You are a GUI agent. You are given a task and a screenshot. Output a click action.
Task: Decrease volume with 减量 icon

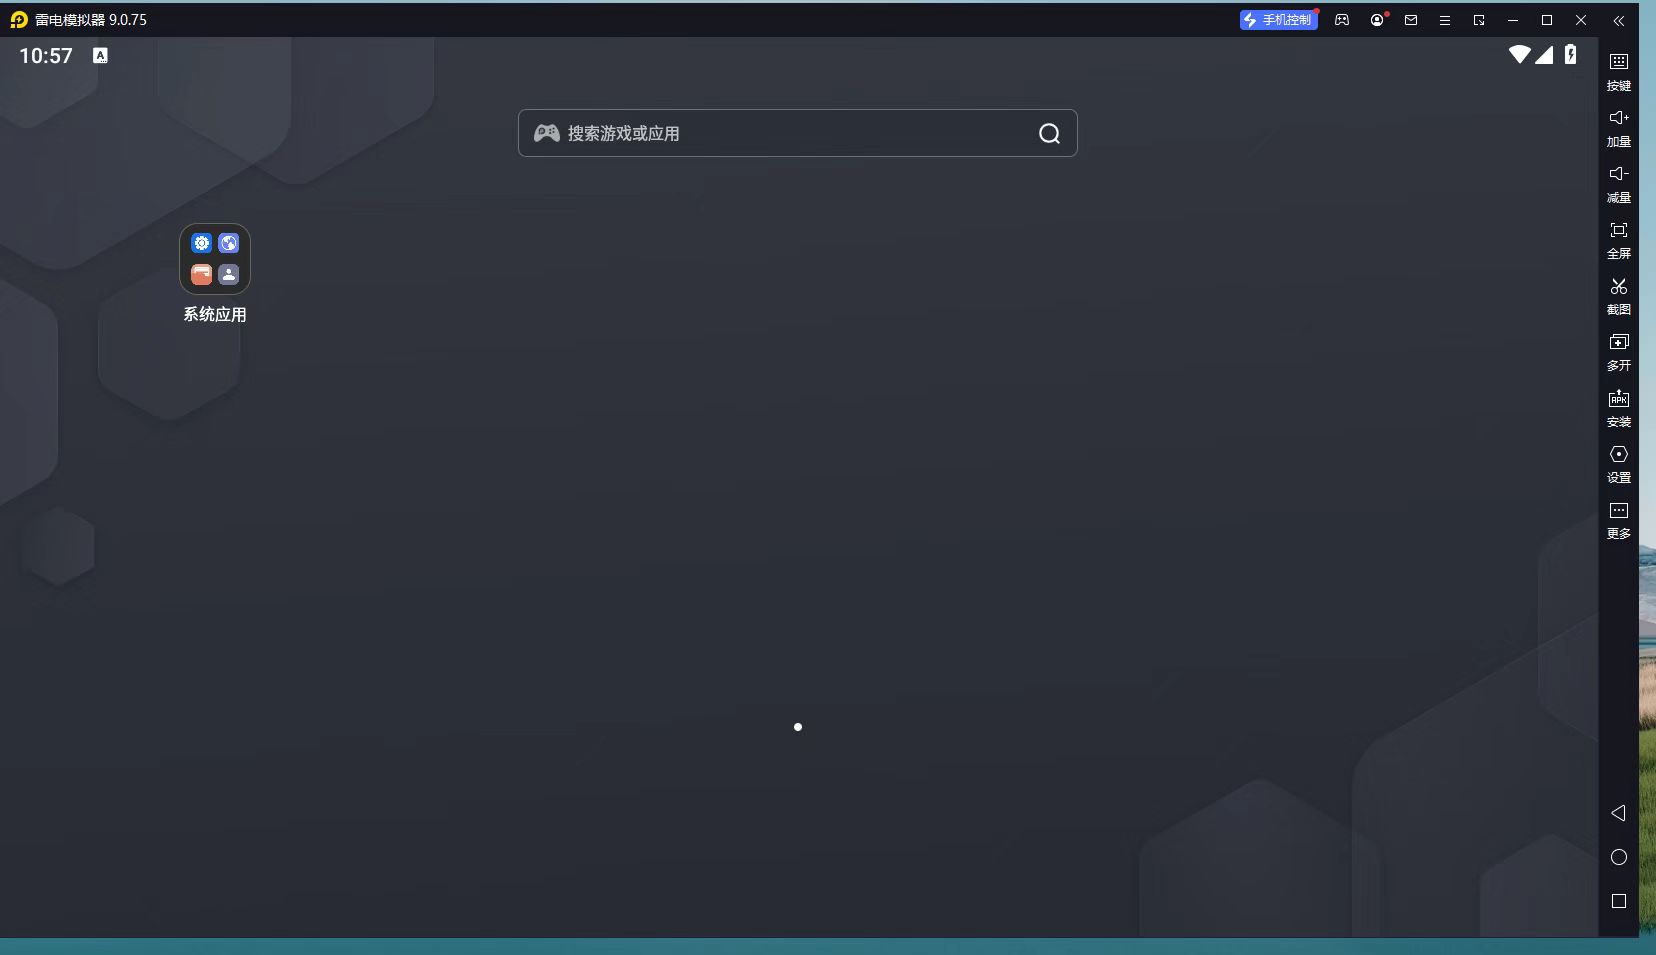pyautogui.click(x=1618, y=183)
